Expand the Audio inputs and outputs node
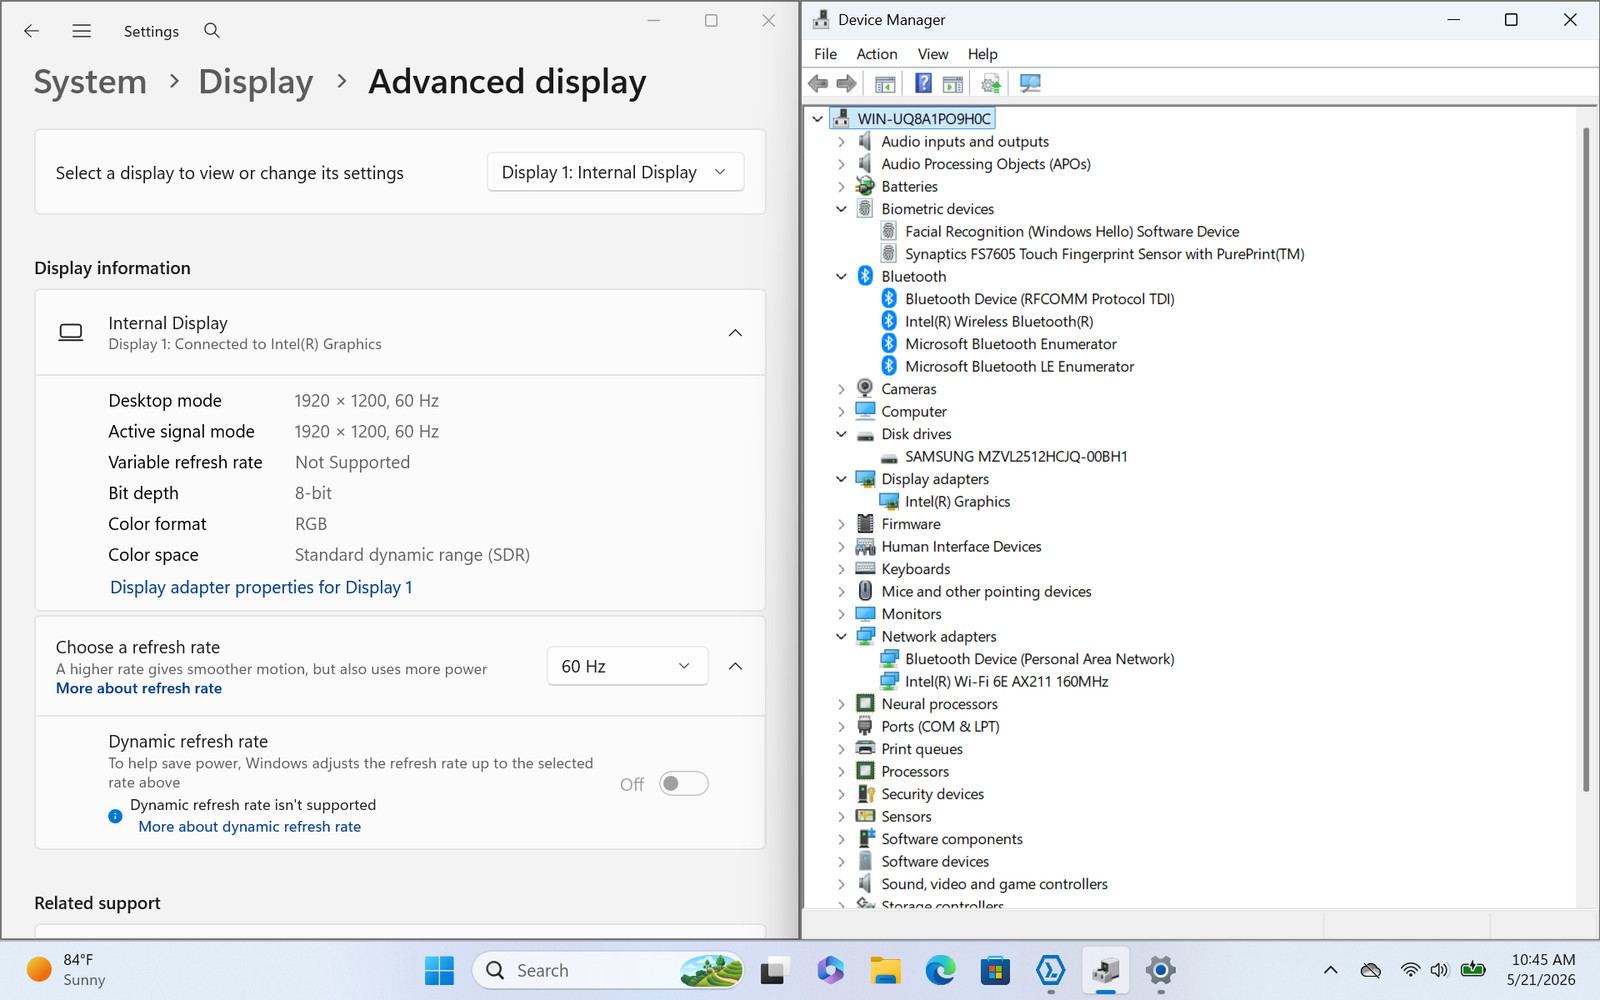1600x1000 pixels. pyautogui.click(x=841, y=142)
